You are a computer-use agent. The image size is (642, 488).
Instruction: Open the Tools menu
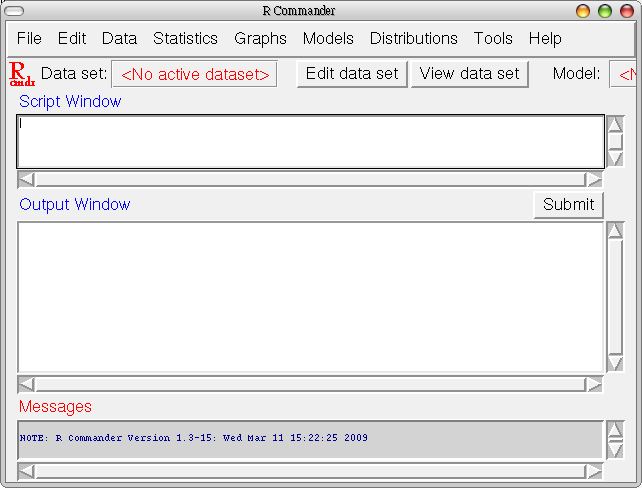coord(493,39)
